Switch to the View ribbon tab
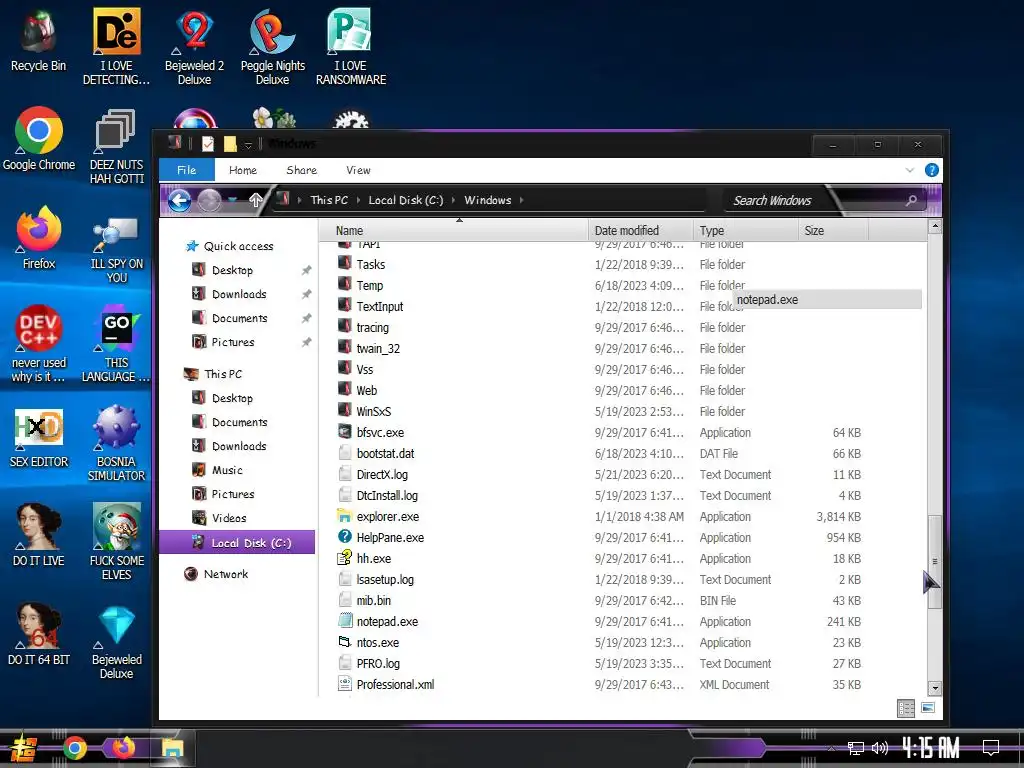 (358, 170)
